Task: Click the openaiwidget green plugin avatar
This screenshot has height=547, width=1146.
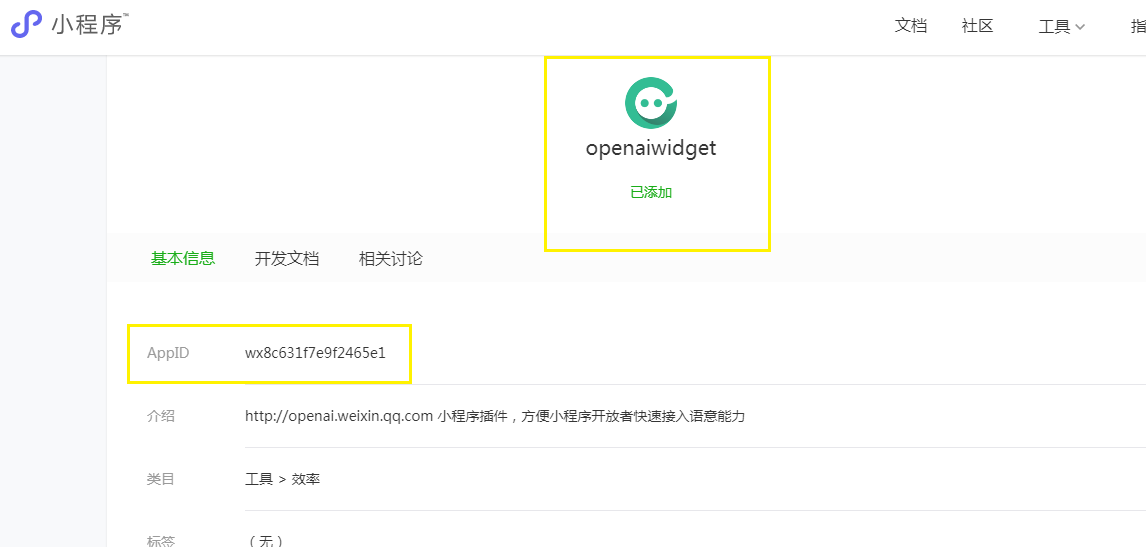Action: coord(651,103)
